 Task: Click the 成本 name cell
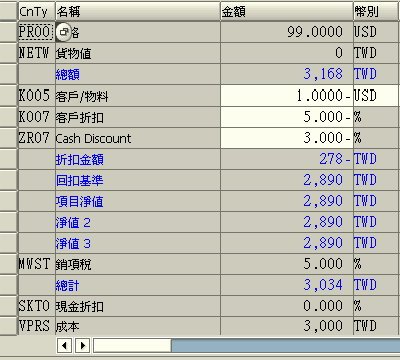[137, 326]
